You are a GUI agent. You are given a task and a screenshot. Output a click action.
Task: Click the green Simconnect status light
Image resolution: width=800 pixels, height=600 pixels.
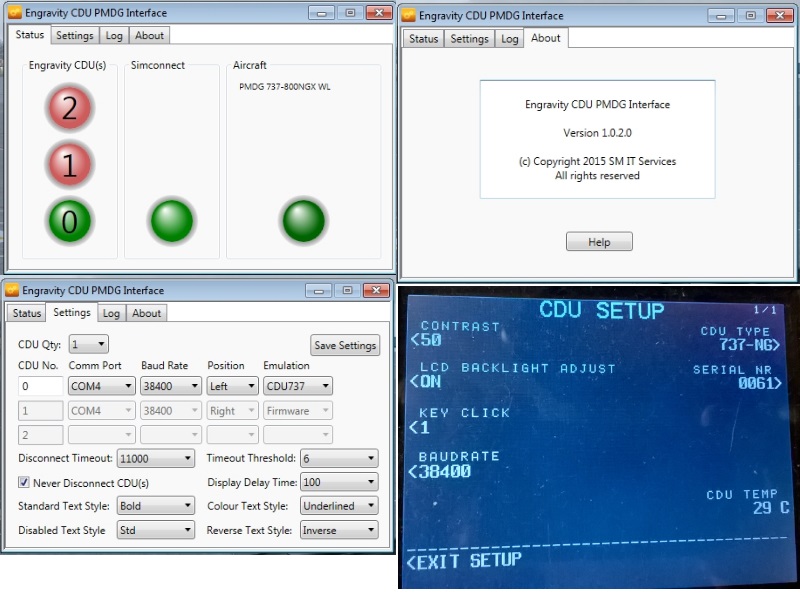[x=172, y=221]
